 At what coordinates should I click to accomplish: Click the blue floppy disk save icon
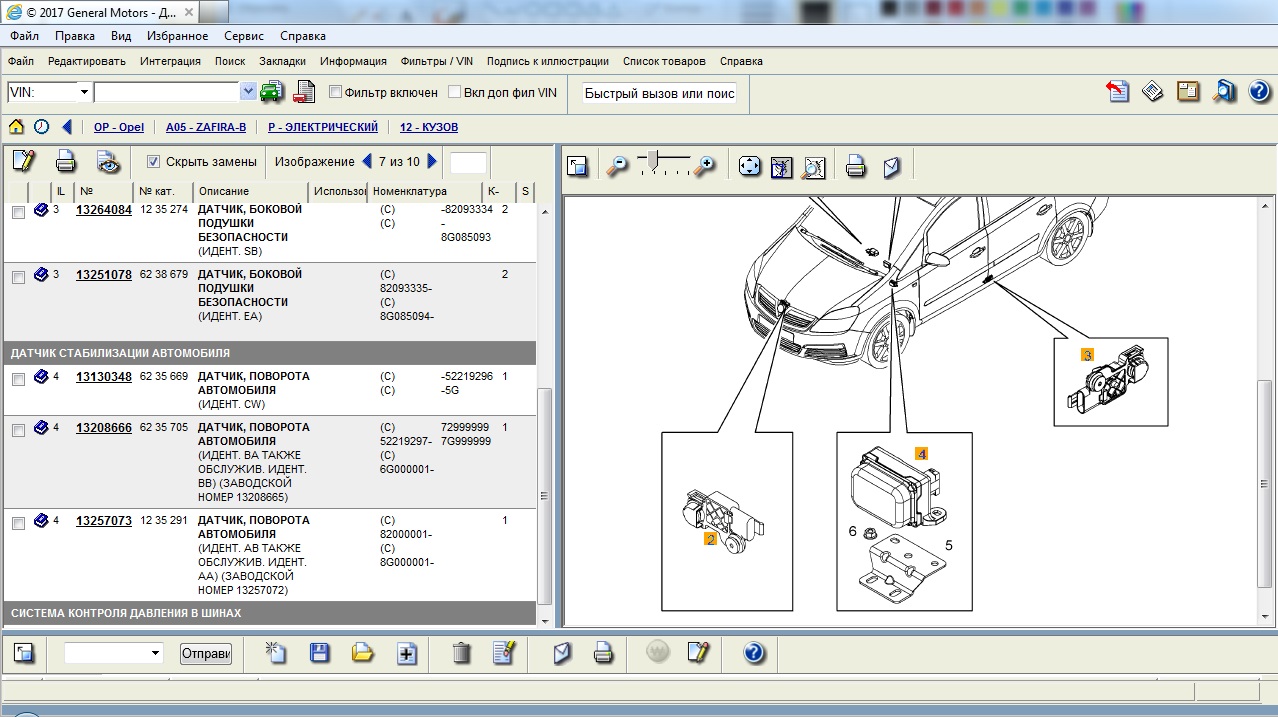pyautogui.click(x=320, y=653)
